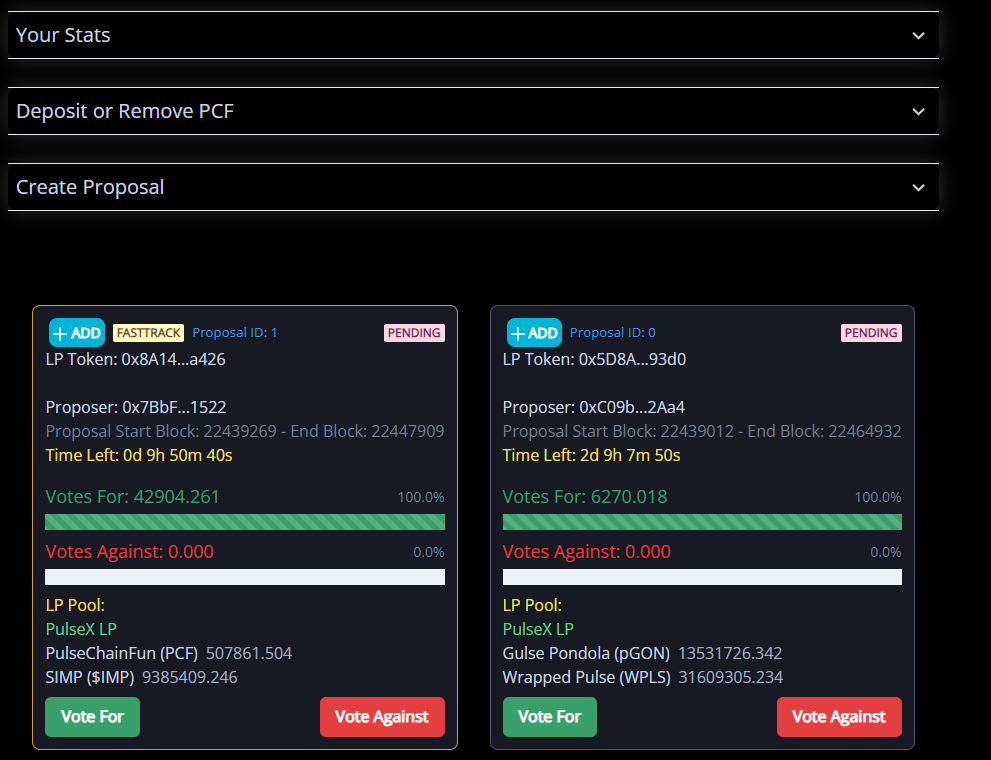Screen dimensions: 991x760
Task: Click Gulse Pondola (pGON) pool entry
Action: click(642, 653)
